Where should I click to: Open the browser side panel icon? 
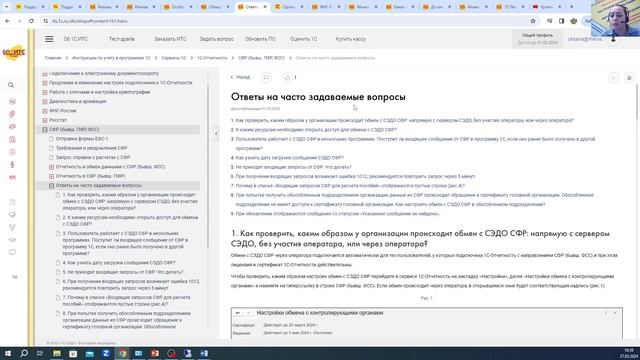[x=561, y=21]
